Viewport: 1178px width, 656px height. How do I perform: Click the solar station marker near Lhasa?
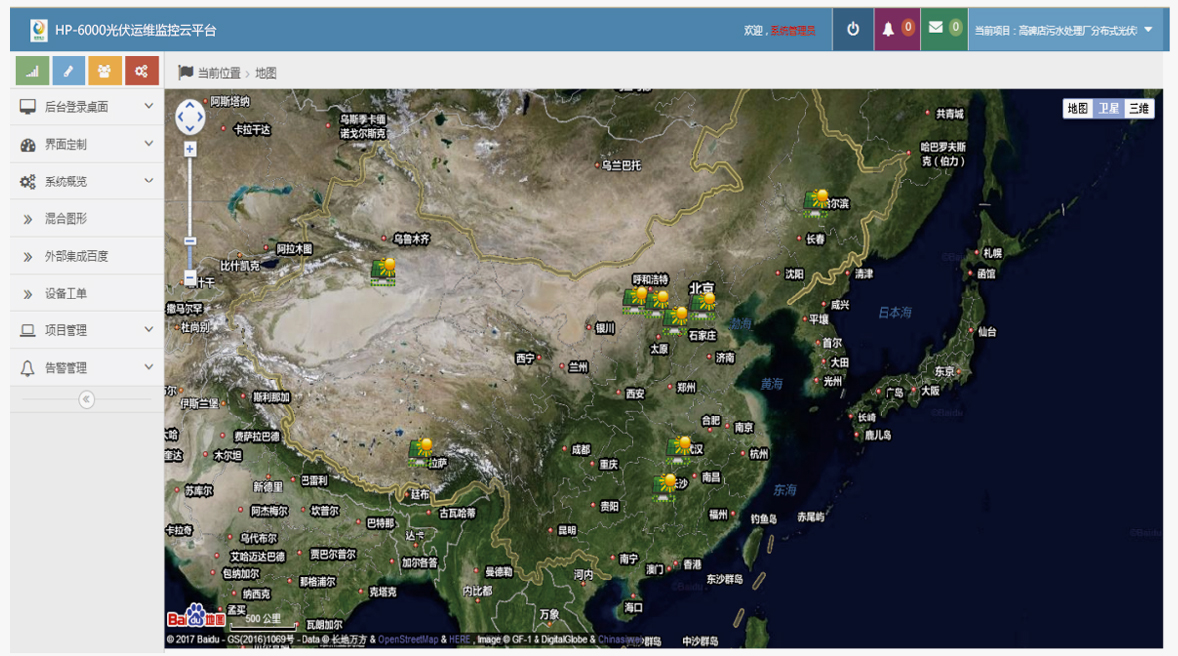click(x=422, y=450)
